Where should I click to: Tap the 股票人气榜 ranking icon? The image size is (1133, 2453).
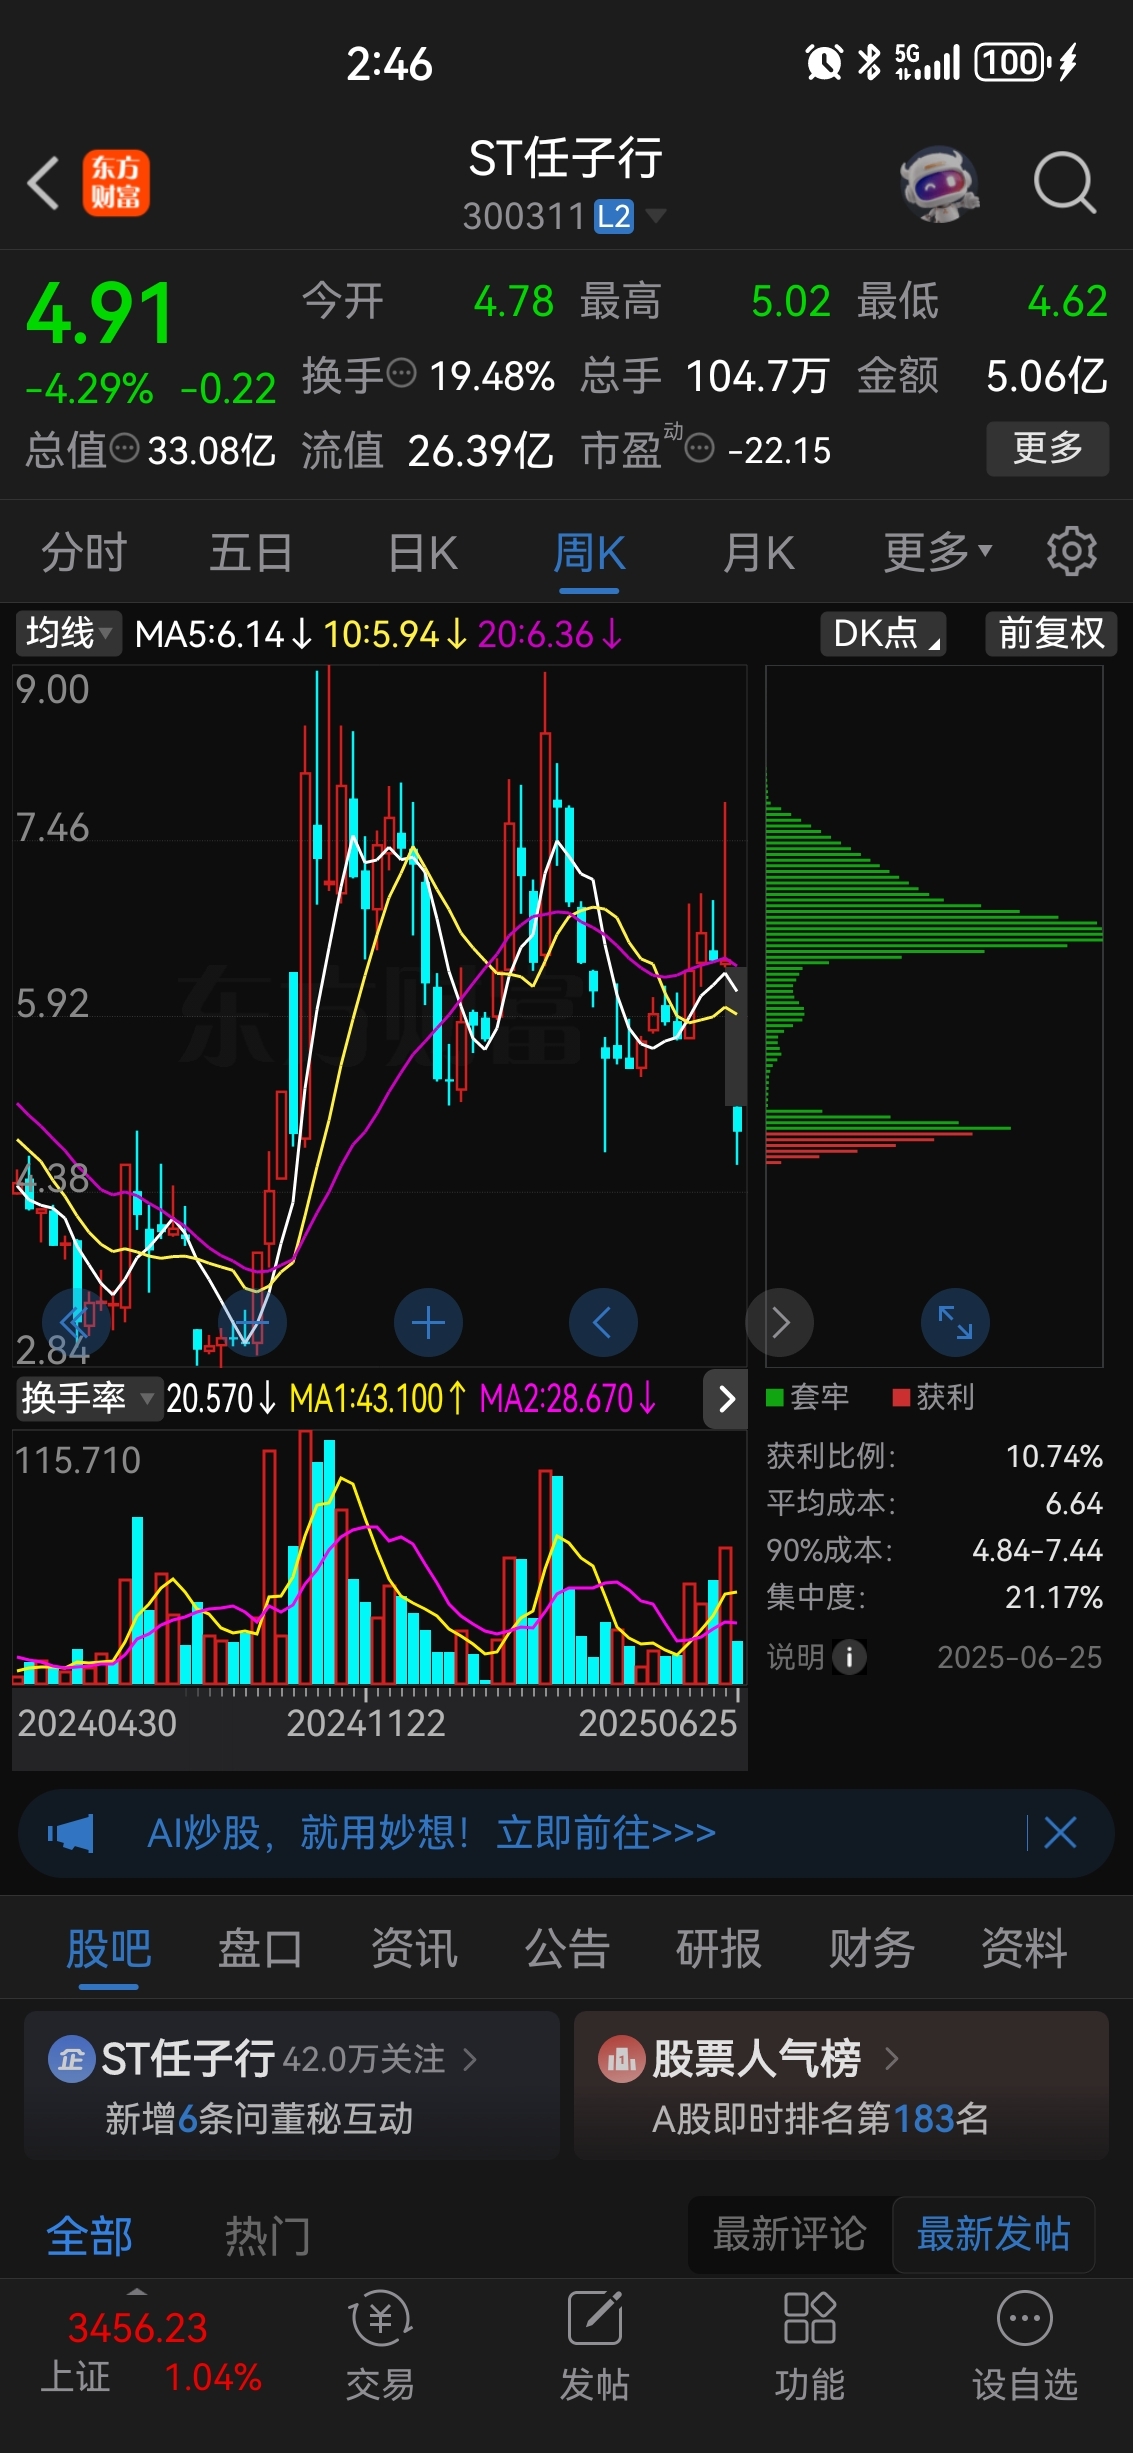click(x=621, y=2060)
